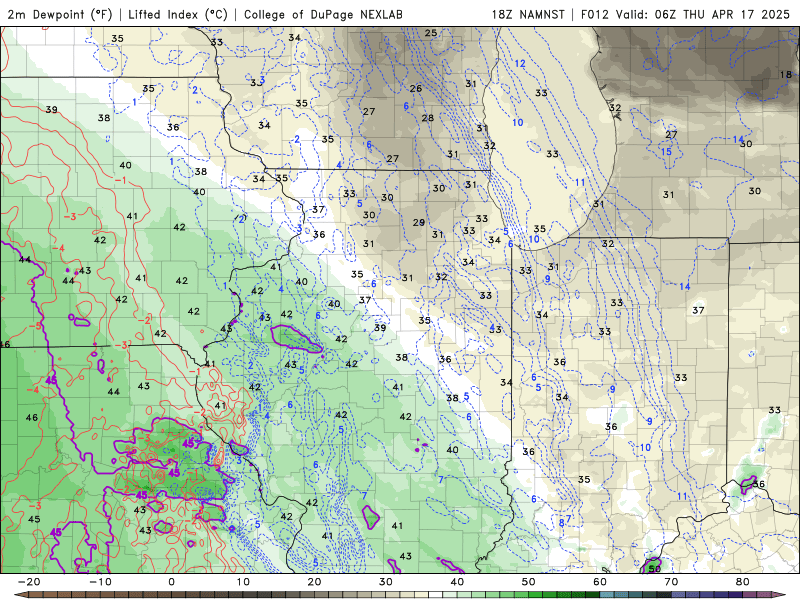Click the '80' colorbar scale label
The height and width of the screenshot is (600, 800).
point(743,582)
